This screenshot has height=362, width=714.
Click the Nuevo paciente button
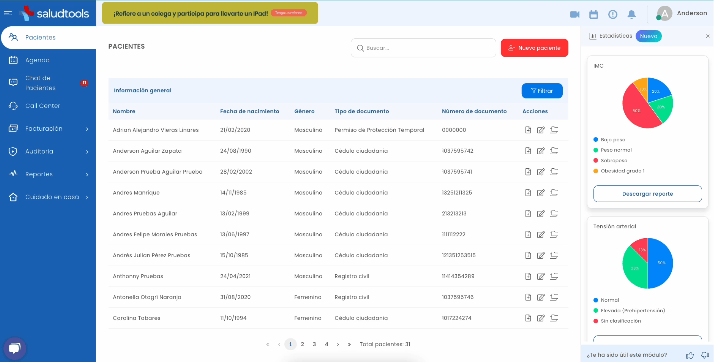point(534,48)
